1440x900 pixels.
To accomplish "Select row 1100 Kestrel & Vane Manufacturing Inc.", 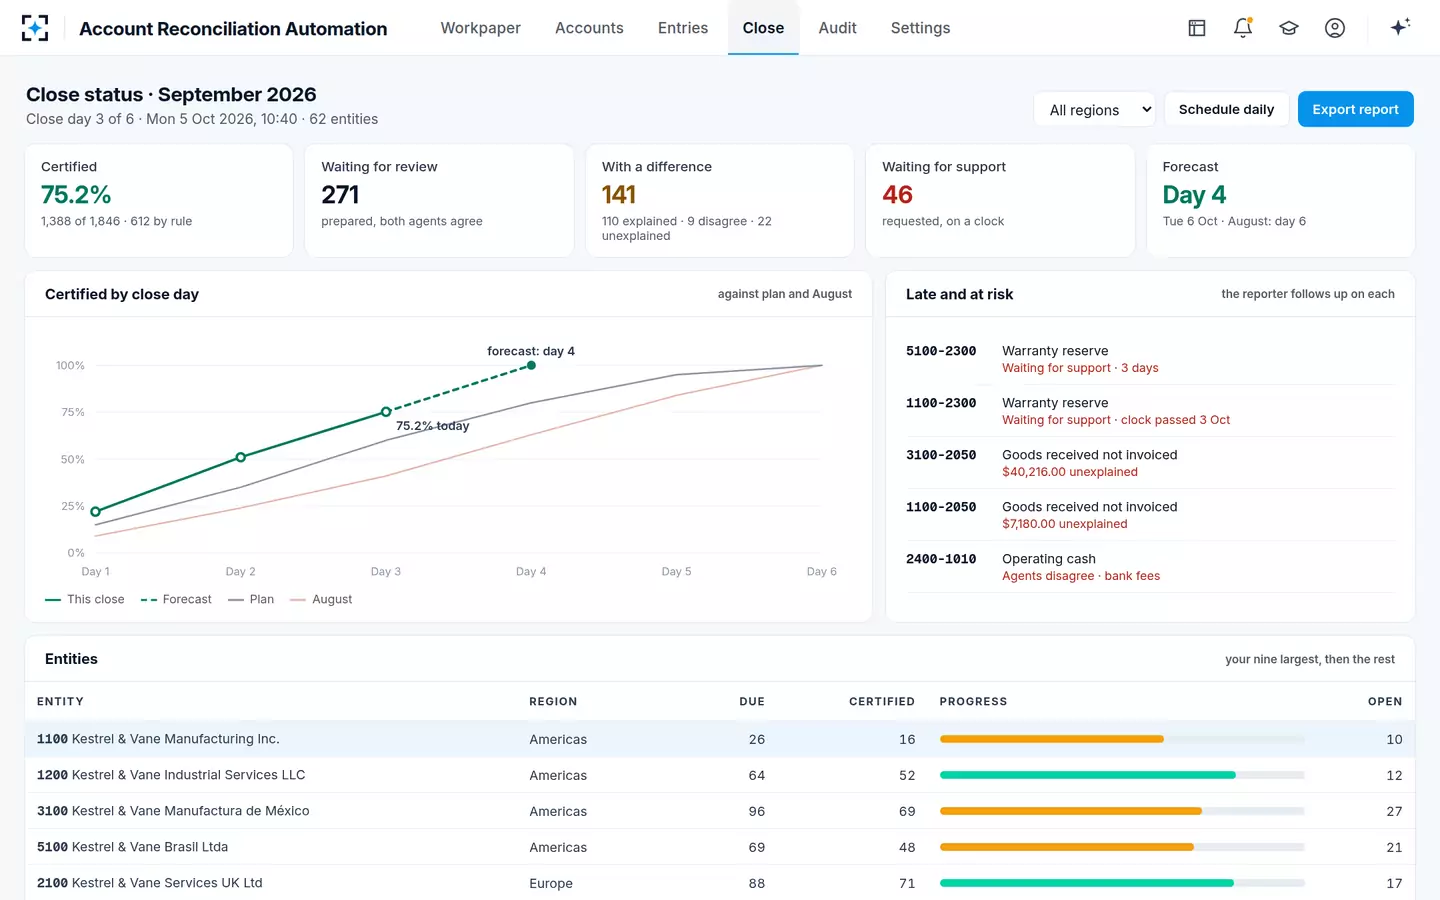I will click(x=720, y=739).
